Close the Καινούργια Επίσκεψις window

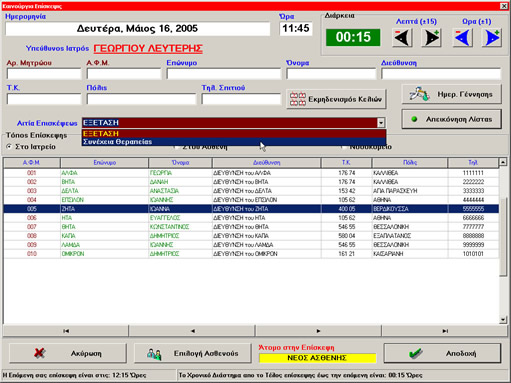click(x=504, y=6)
